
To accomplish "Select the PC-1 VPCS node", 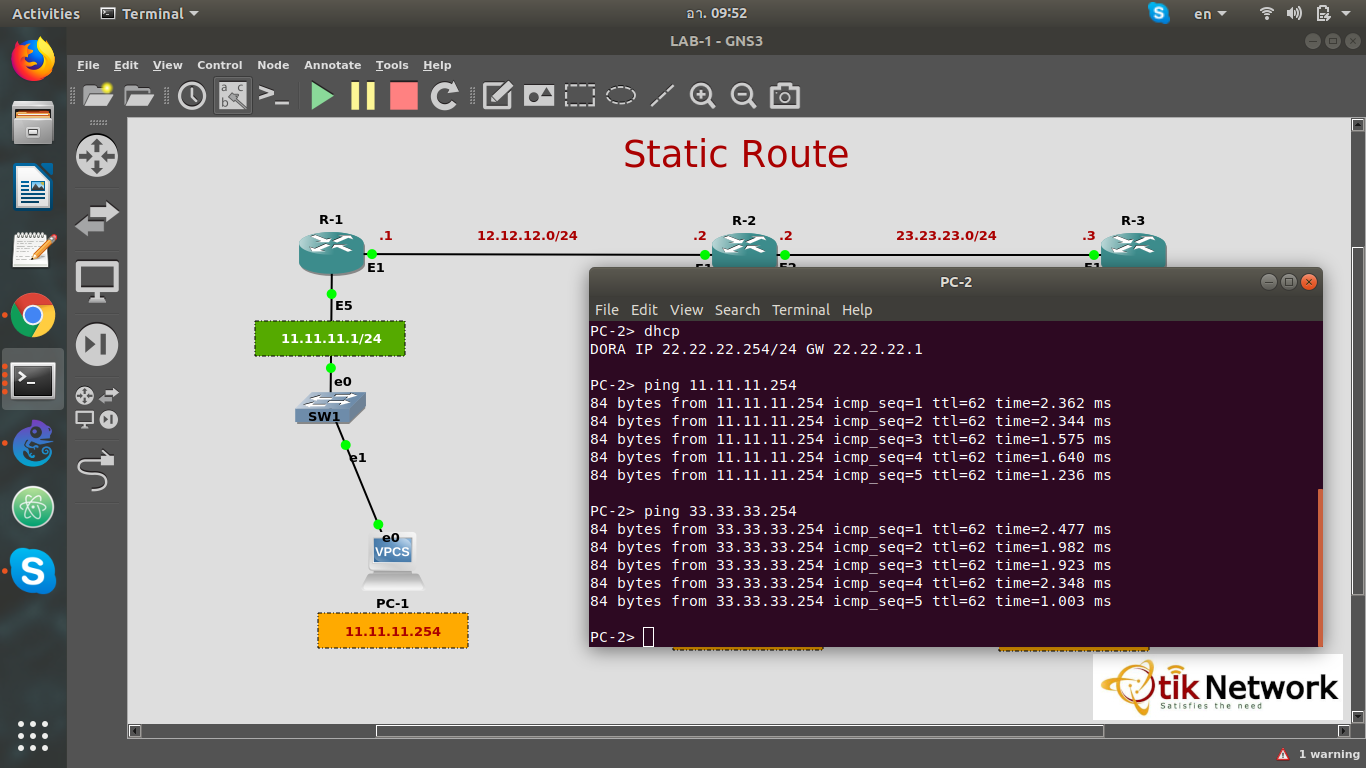I will pyautogui.click(x=393, y=561).
